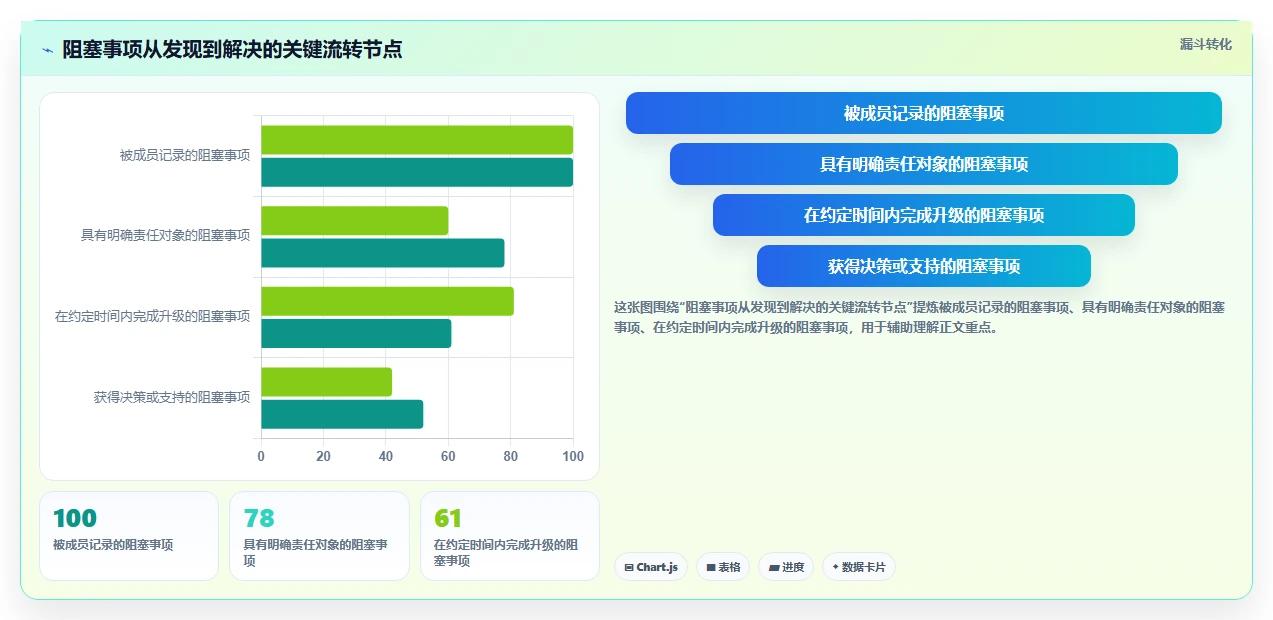Click teal bar for 获得决策或支持的阻塞事项
1273x620 pixels.
[x=342, y=414]
